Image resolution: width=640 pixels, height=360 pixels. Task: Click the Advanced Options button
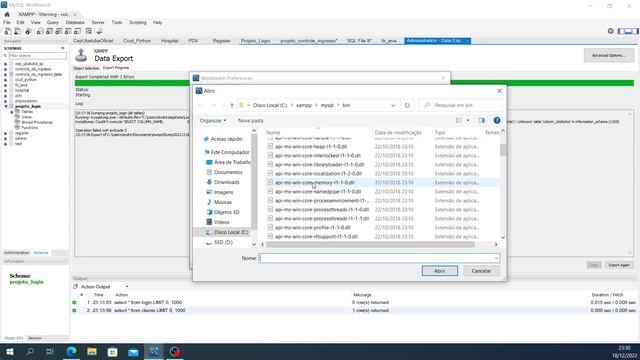pyautogui.click(x=609, y=55)
